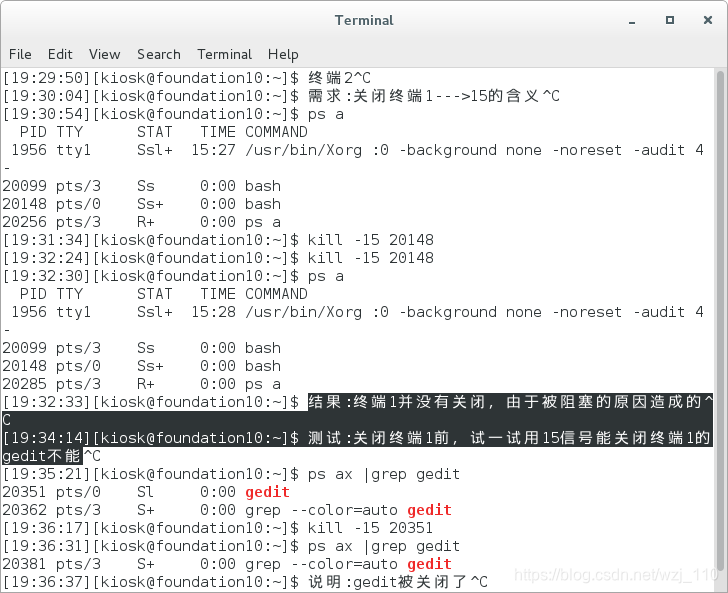Click the highlighted text '结果:终端1并没有关闭'
This screenshot has height=593, width=728.
[x=396, y=402]
